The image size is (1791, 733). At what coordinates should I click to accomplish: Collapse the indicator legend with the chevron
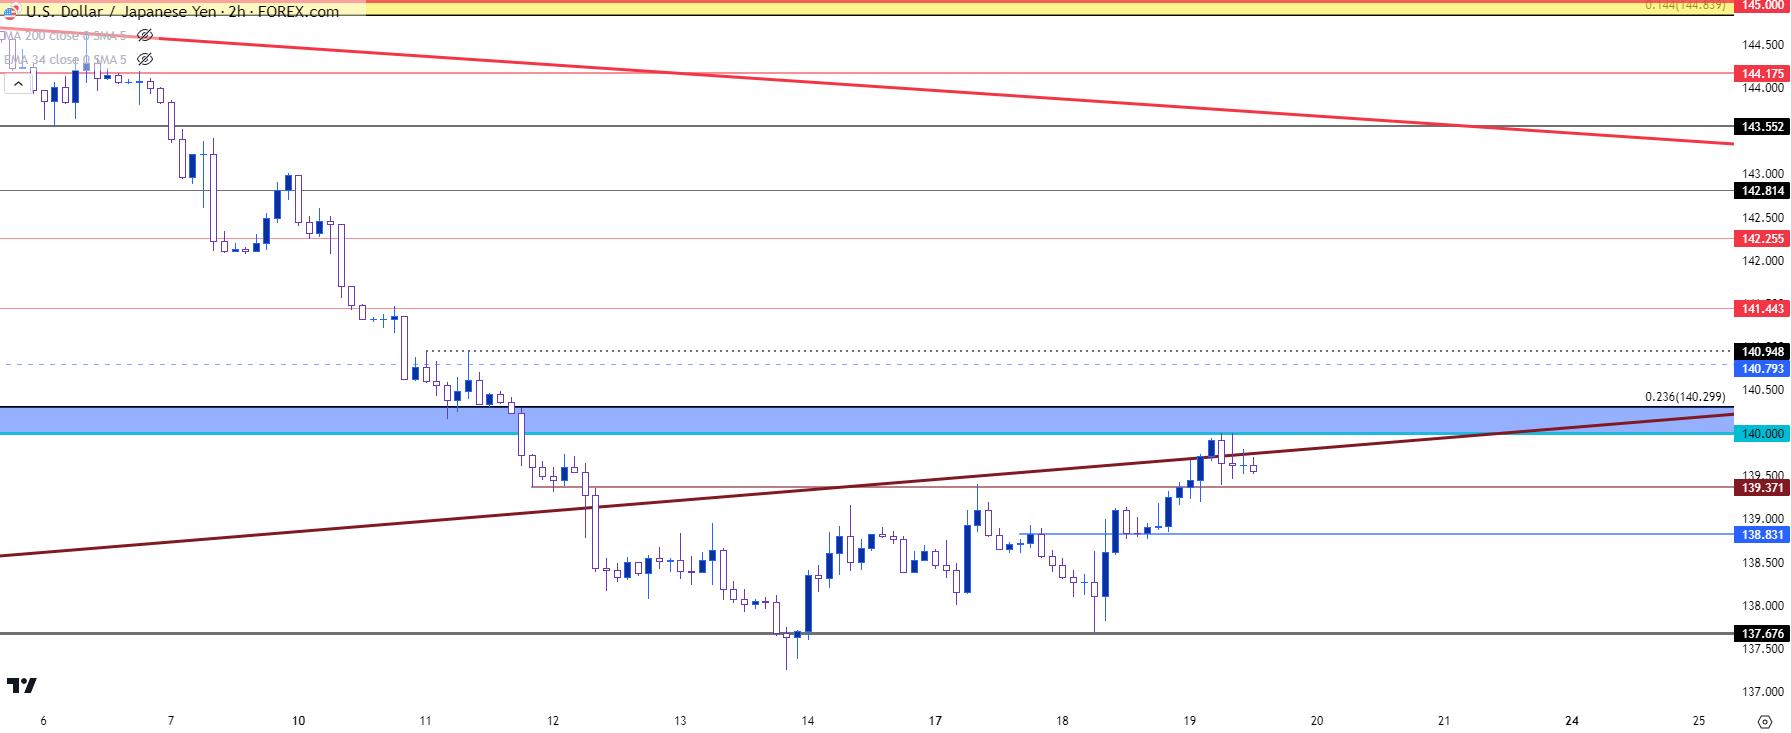click(x=18, y=84)
